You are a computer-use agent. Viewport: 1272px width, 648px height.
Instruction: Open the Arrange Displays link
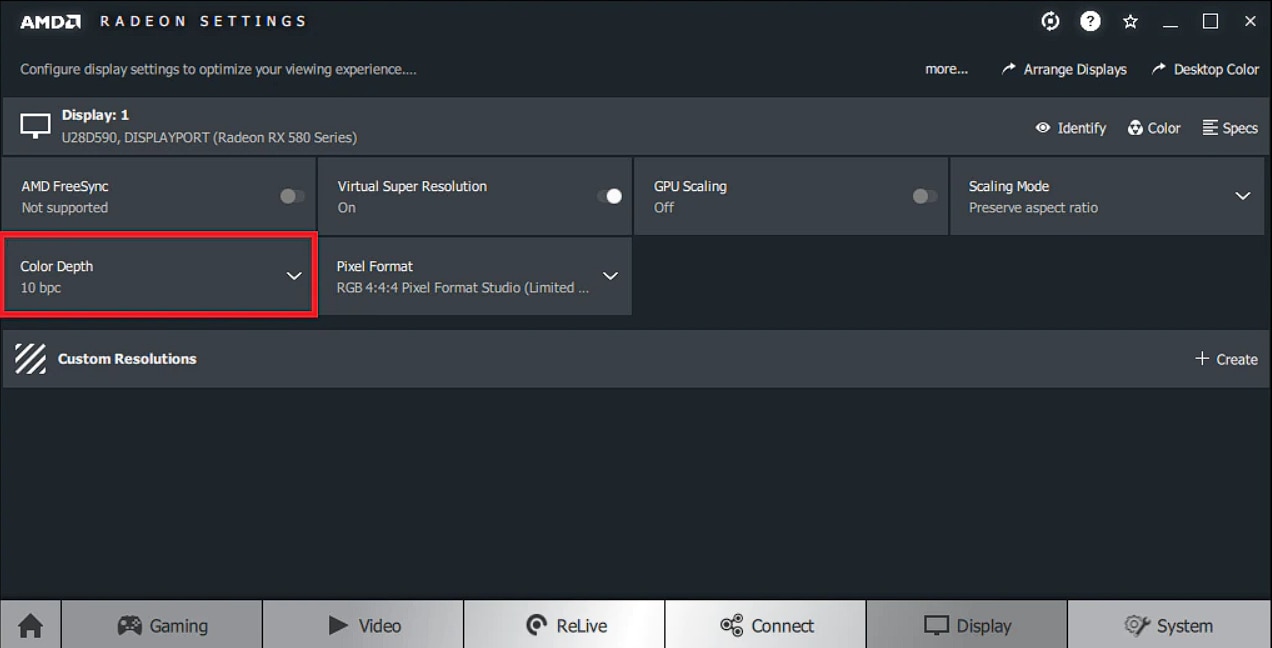(1064, 69)
